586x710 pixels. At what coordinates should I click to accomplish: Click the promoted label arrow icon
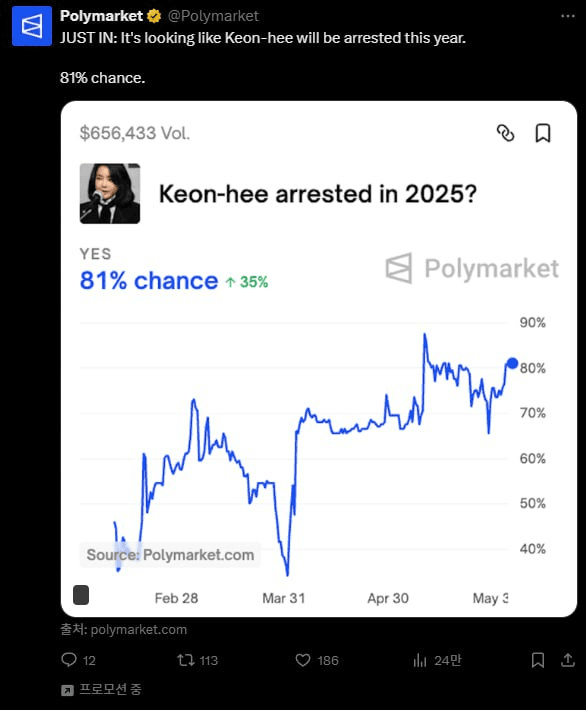(x=67, y=690)
